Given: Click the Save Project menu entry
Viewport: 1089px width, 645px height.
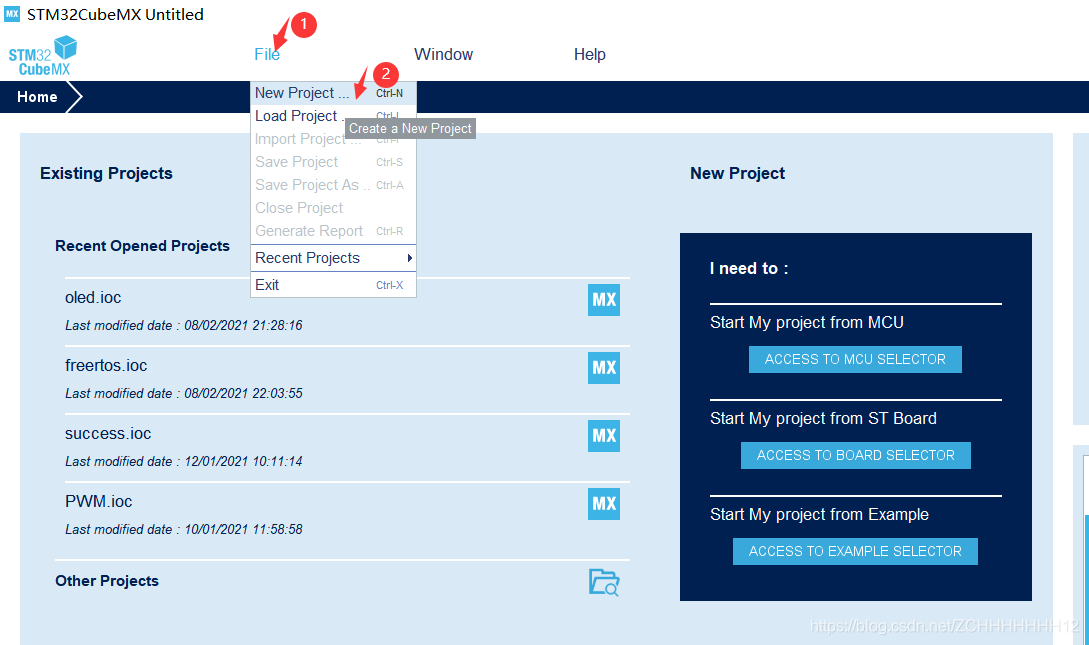Looking at the screenshot, I should click(x=333, y=162).
